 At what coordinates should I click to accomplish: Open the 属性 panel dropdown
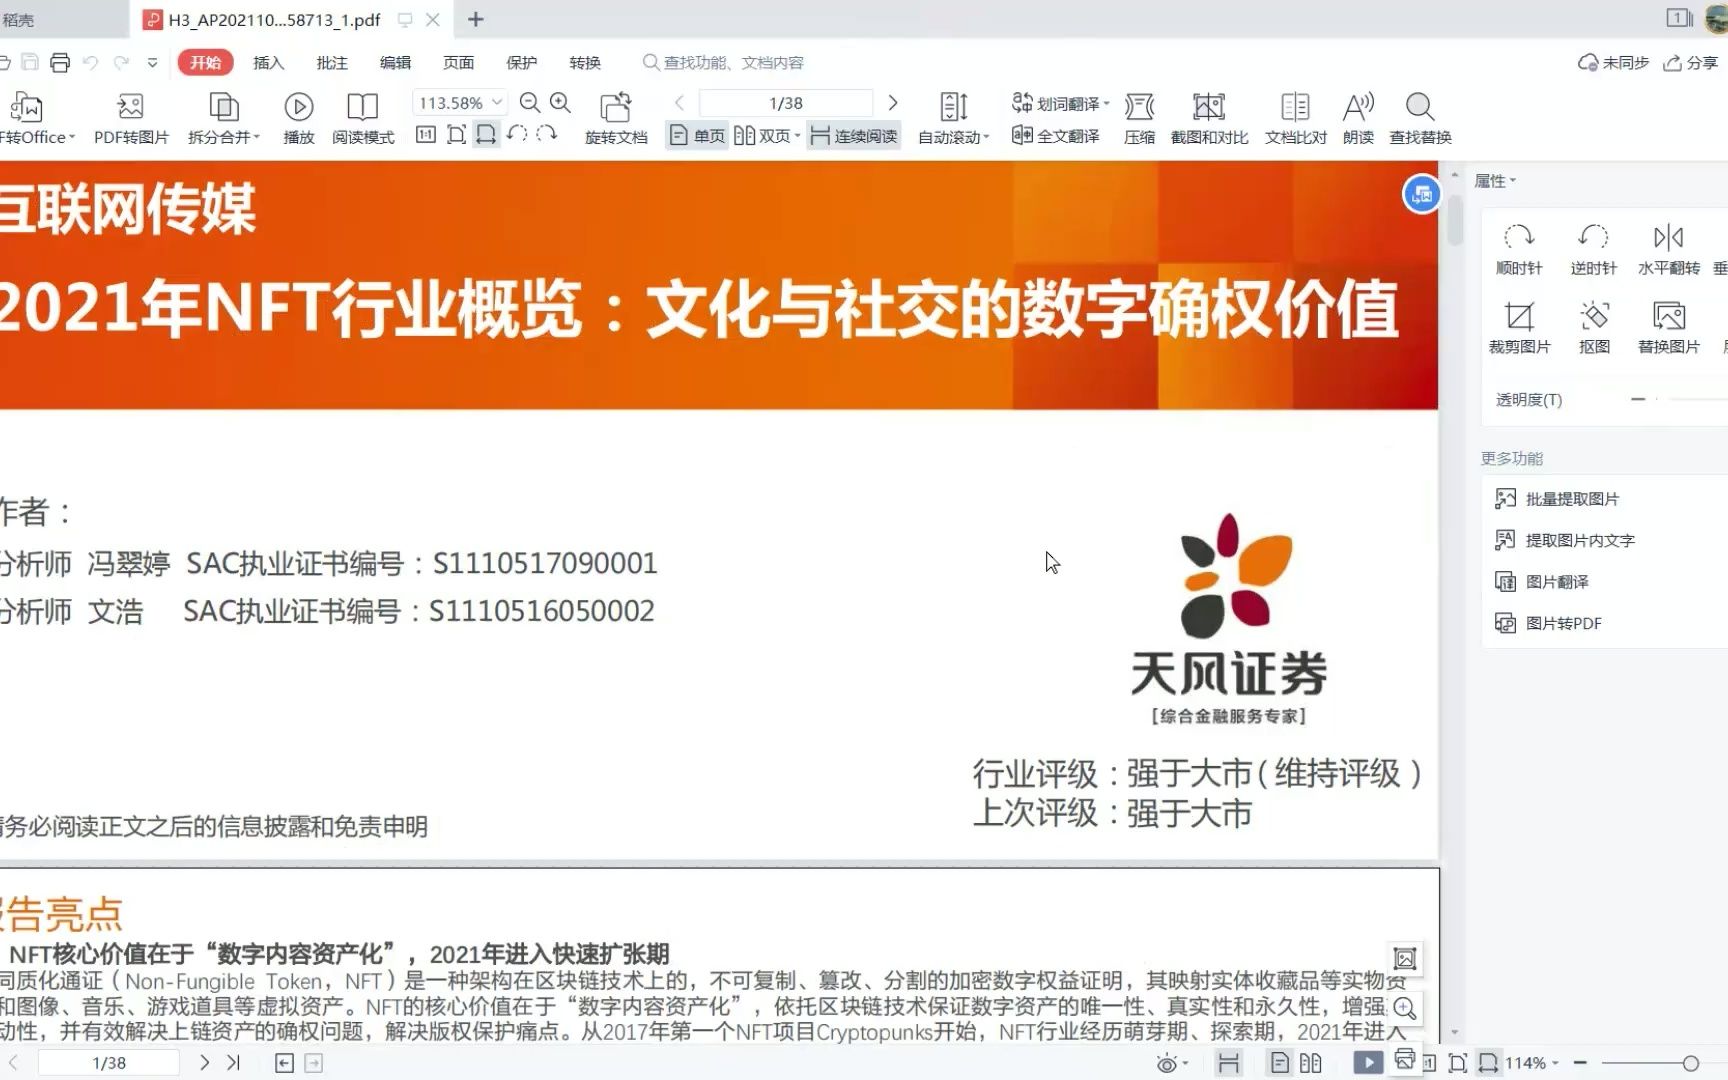pos(1495,180)
